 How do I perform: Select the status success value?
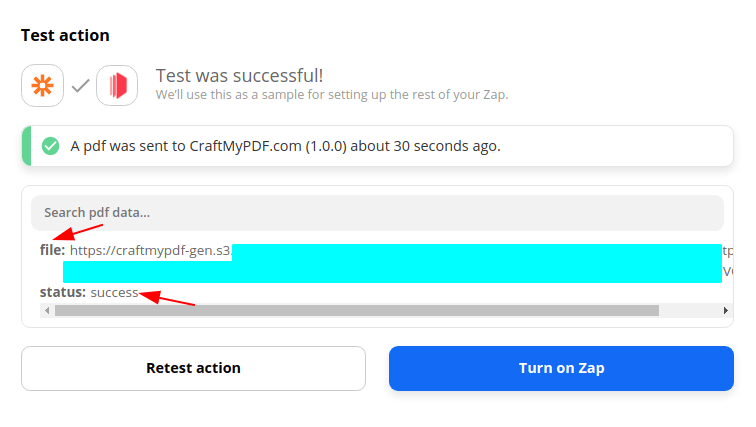pyautogui.click(x=114, y=293)
